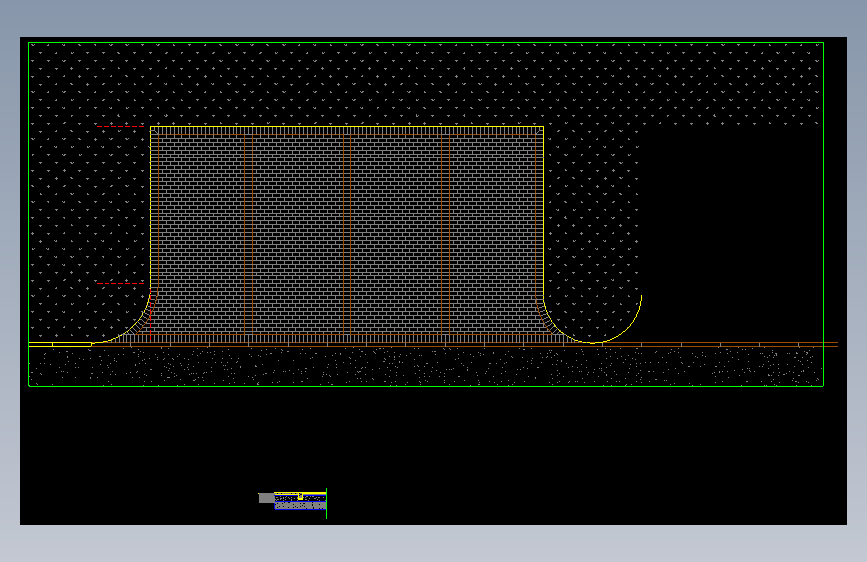The image size is (867, 562).
Task: Select the upper red dashed line
Action: coord(121,127)
